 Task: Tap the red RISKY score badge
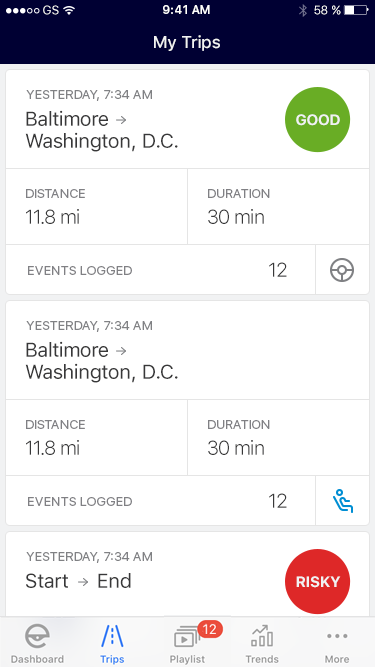(317, 581)
